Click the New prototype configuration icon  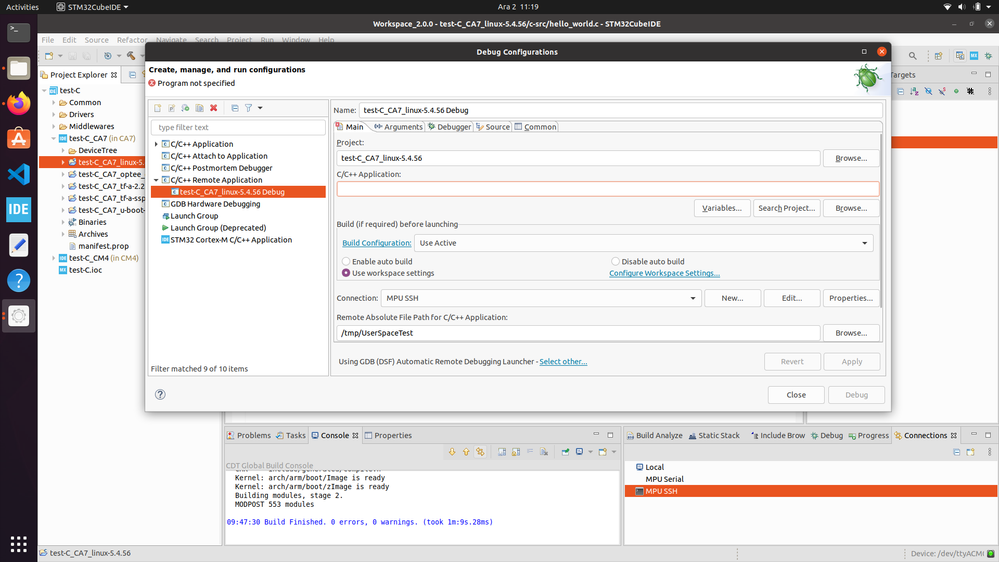171,108
